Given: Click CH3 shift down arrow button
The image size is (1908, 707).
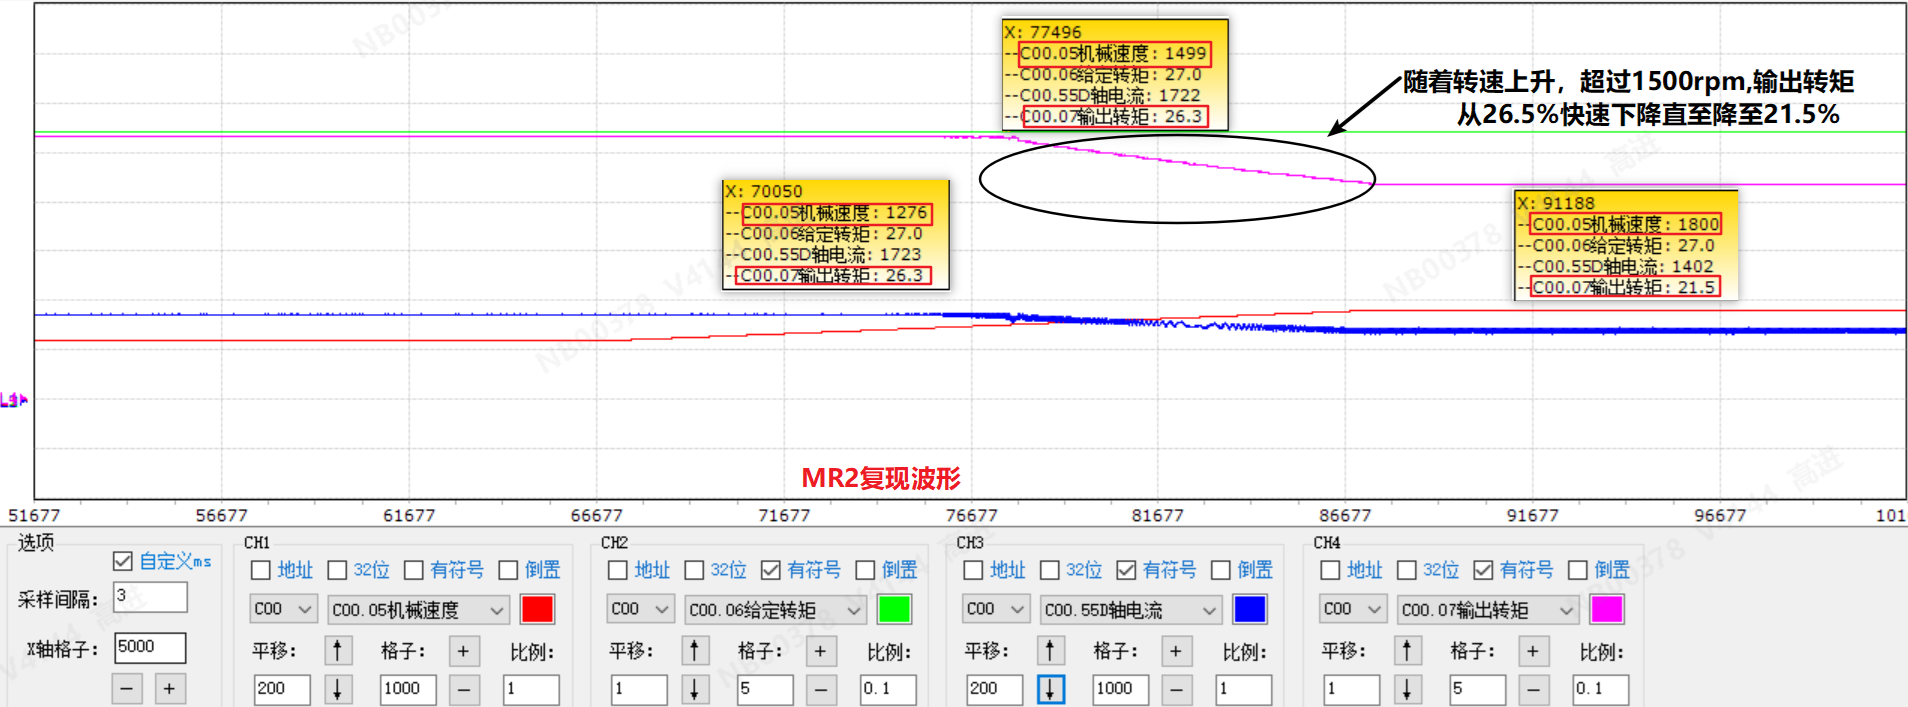Looking at the screenshot, I should click(1050, 689).
